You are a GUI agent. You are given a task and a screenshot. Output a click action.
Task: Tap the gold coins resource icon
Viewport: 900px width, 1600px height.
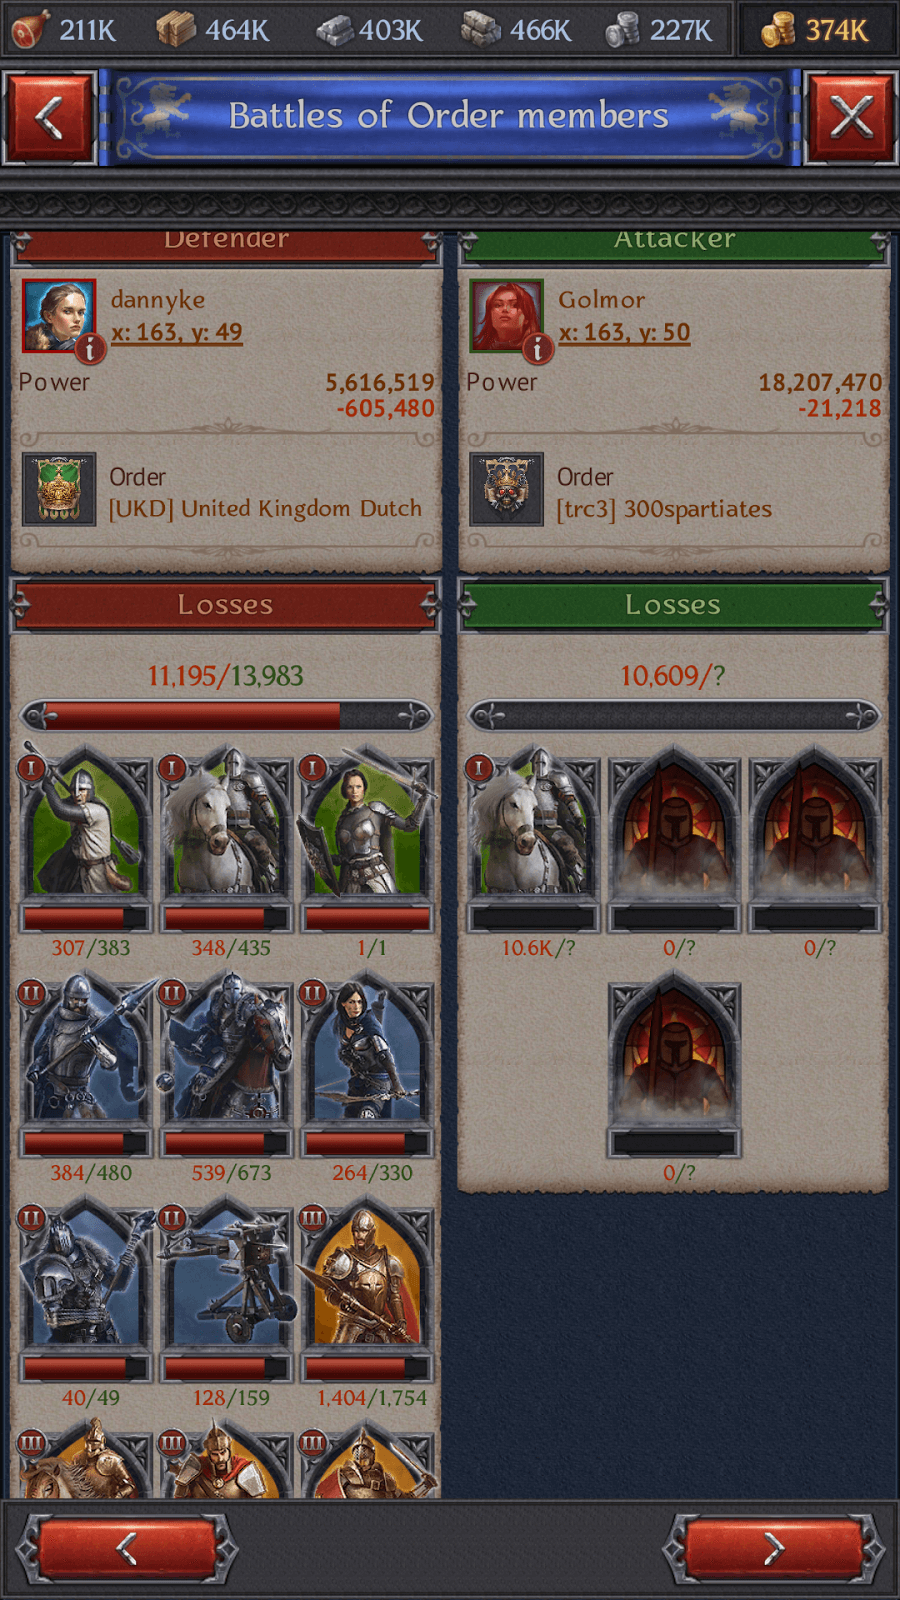[778, 30]
